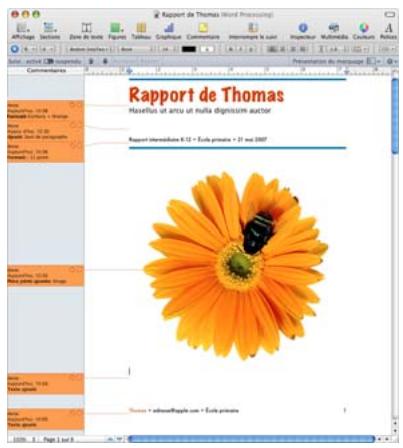Screen dimensions: 403x448
Task: Toggle italic in format bar
Action: tap(241, 49)
